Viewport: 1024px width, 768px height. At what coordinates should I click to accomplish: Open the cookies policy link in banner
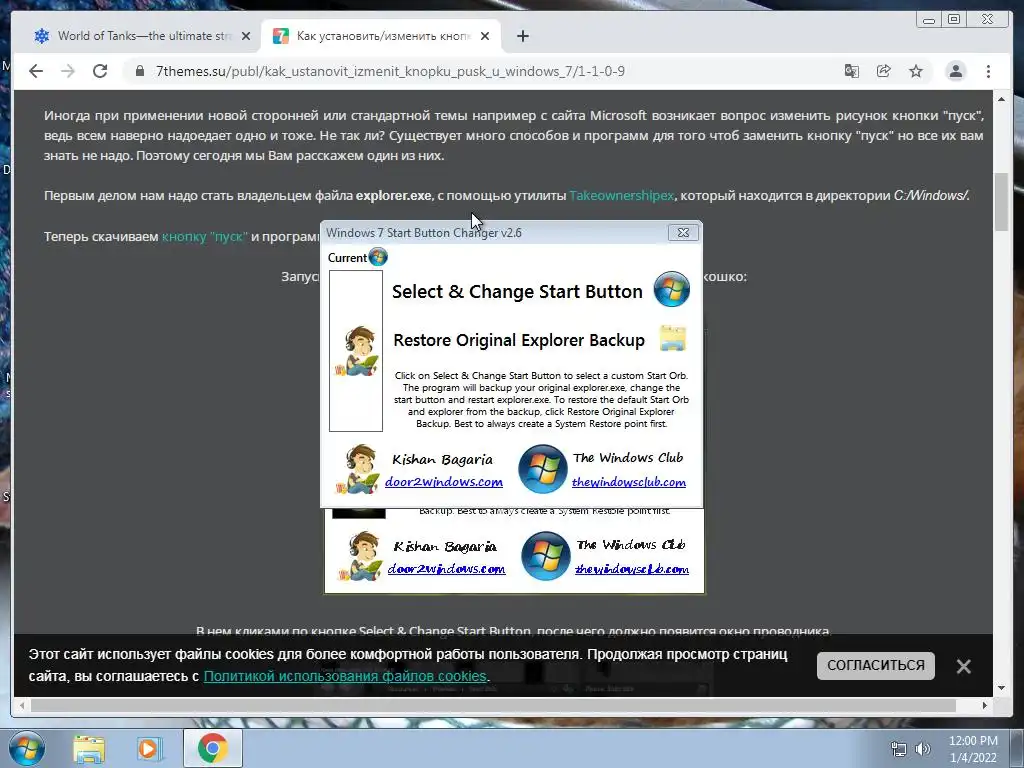click(345, 676)
